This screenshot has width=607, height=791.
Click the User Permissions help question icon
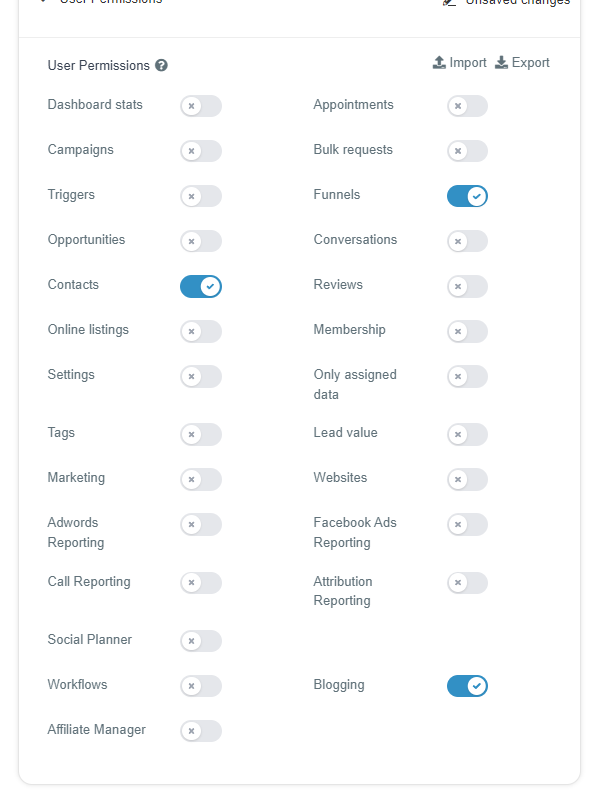click(161, 66)
